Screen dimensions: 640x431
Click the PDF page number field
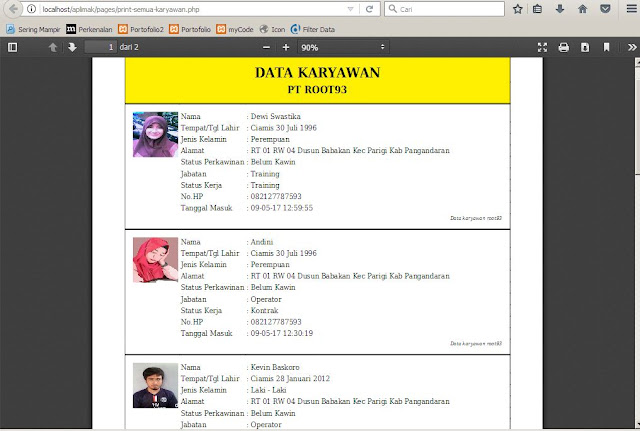coord(100,47)
